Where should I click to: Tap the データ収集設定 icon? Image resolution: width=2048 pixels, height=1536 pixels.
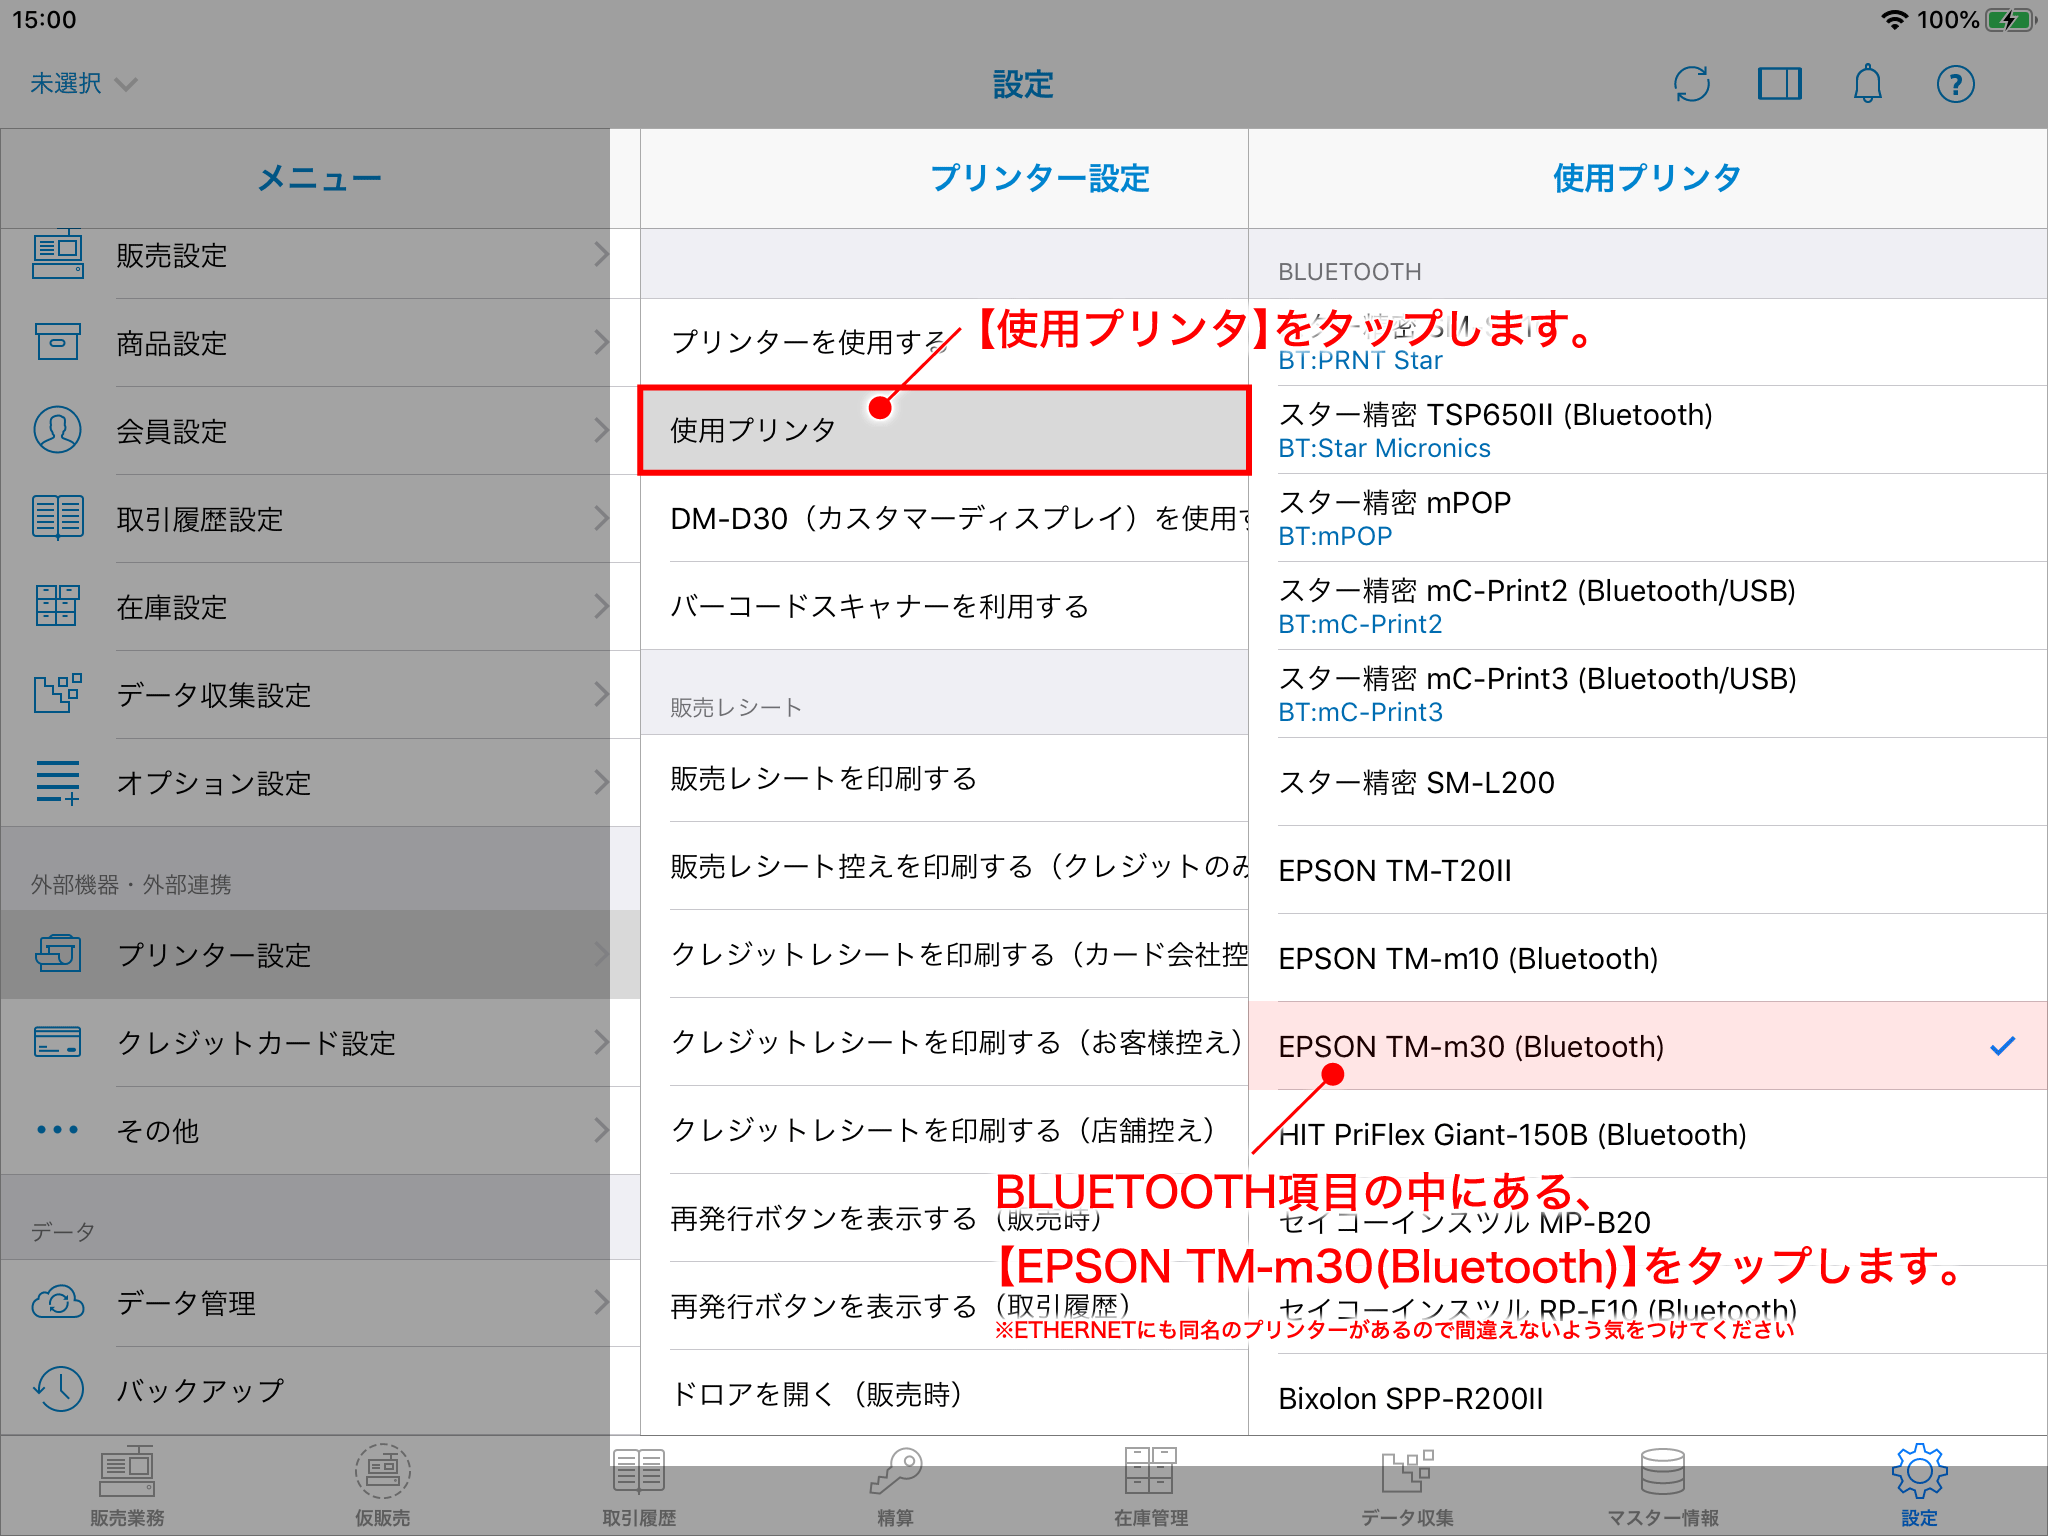pos(58,694)
